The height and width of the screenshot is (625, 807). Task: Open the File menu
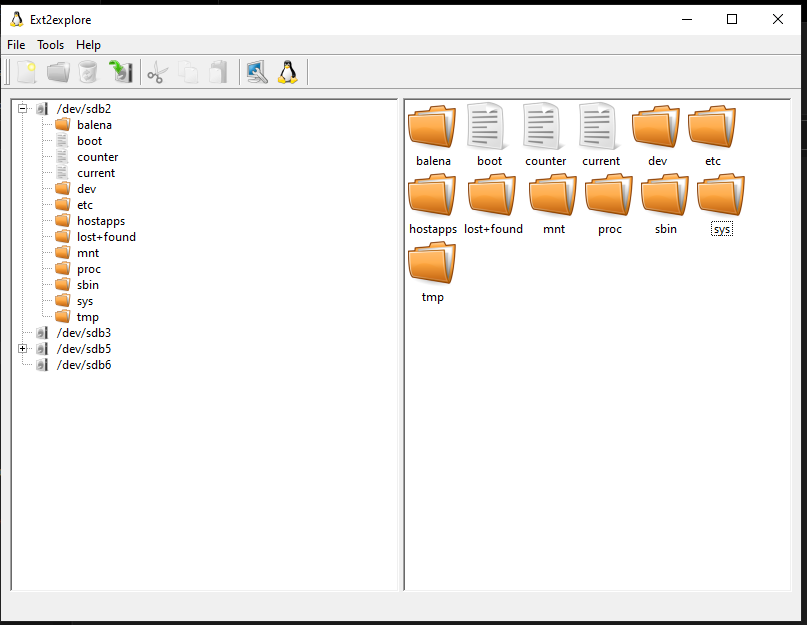[x=16, y=45]
